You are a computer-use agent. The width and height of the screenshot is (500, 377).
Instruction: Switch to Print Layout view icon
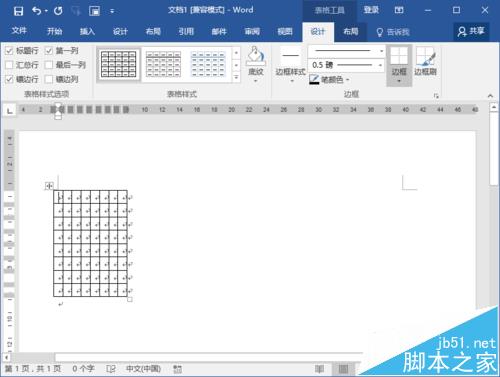343,369
